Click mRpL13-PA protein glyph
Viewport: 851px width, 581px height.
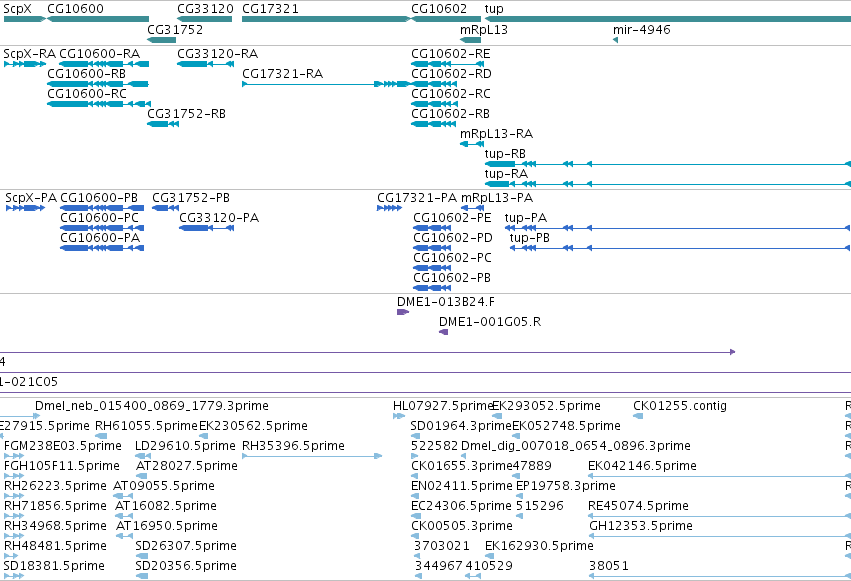pos(473,208)
